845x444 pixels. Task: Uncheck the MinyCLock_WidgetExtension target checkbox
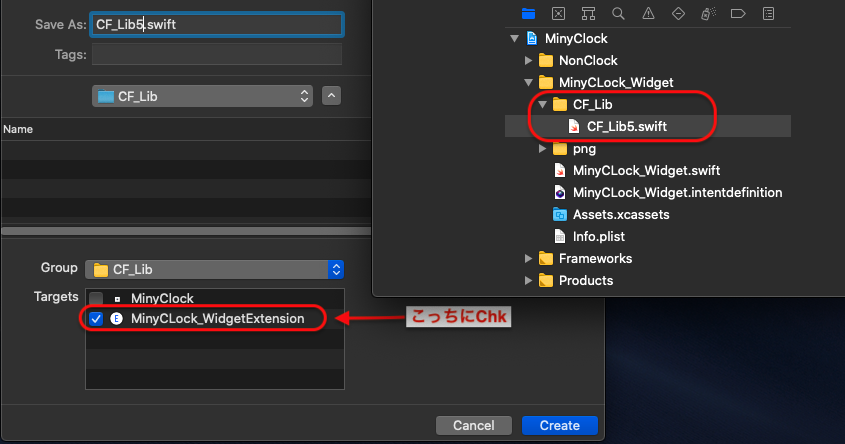tap(96, 318)
